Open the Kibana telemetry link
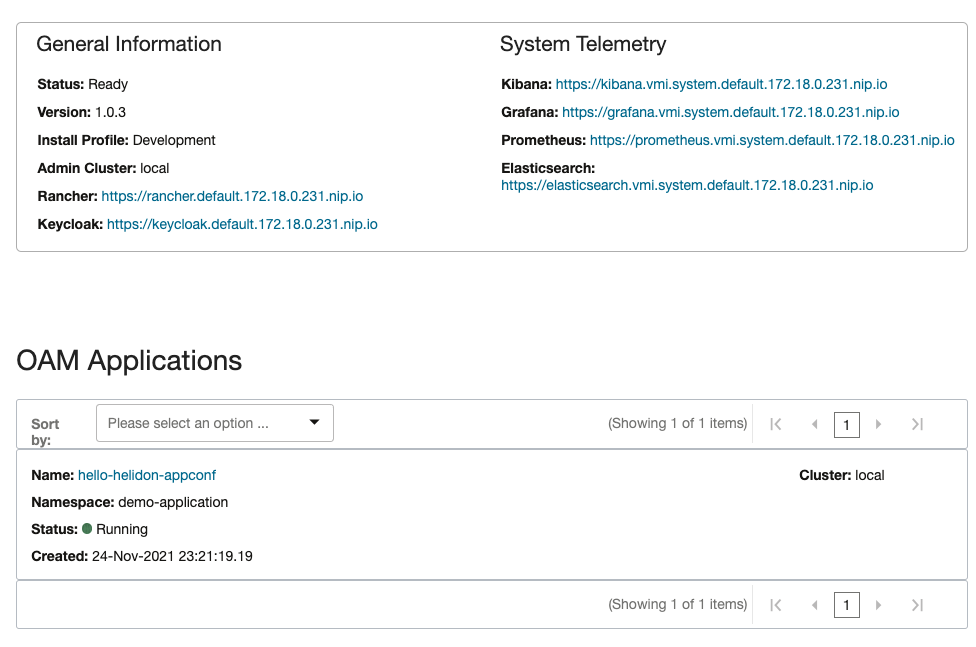 pos(721,85)
